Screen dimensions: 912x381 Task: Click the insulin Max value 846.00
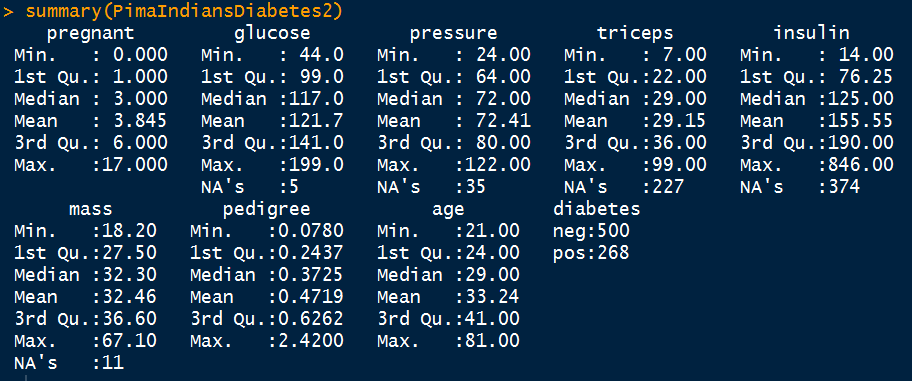click(x=861, y=165)
